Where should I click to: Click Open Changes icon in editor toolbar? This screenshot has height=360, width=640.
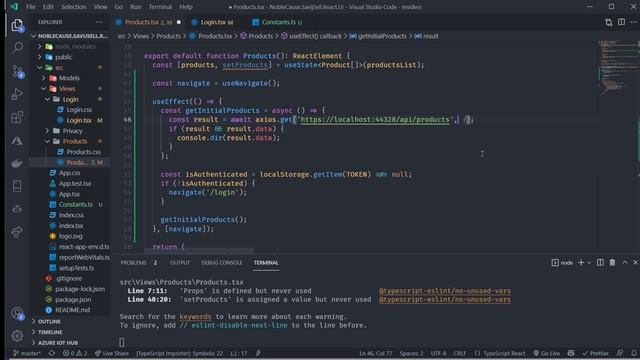click(x=608, y=22)
